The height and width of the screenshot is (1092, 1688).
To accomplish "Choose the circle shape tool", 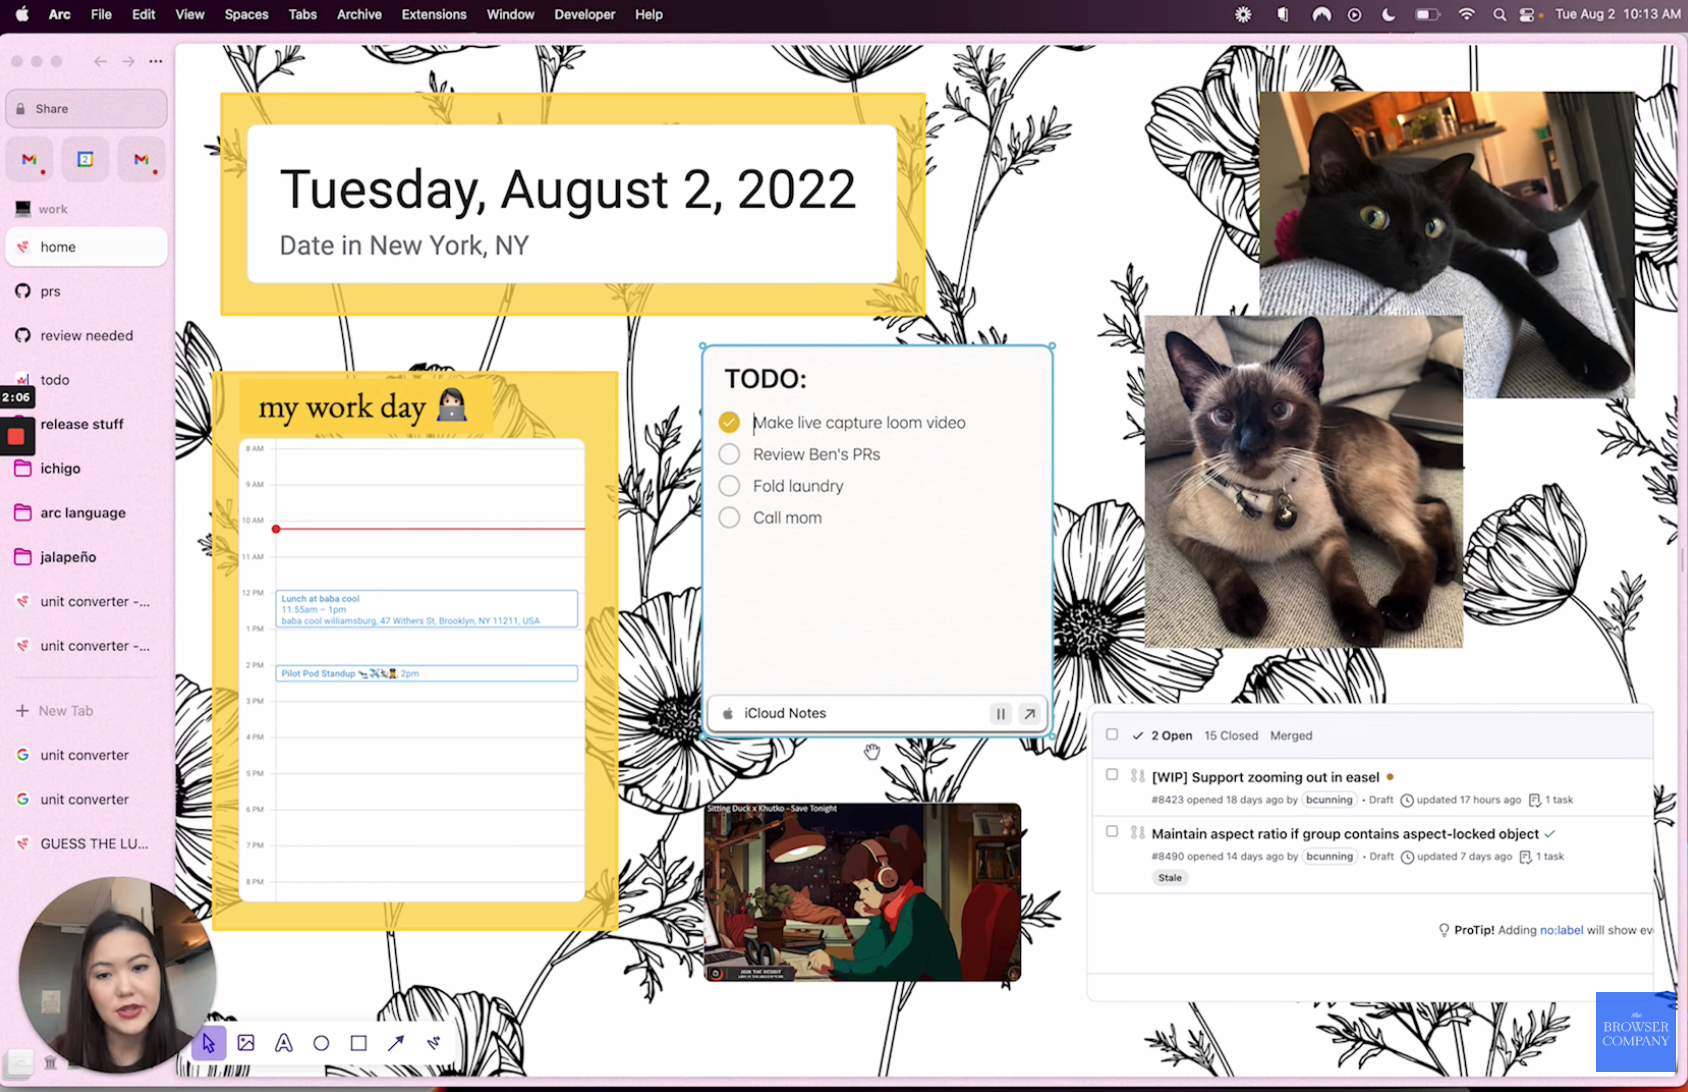I will point(321,1043).
